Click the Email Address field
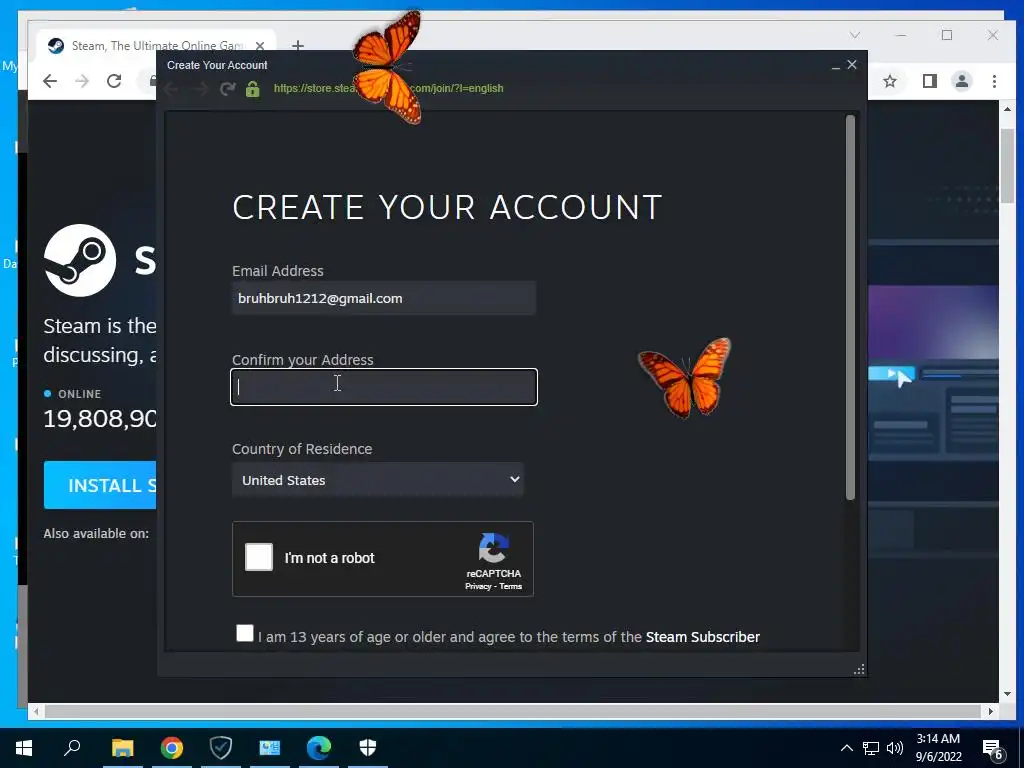 (x=384, y=298)
